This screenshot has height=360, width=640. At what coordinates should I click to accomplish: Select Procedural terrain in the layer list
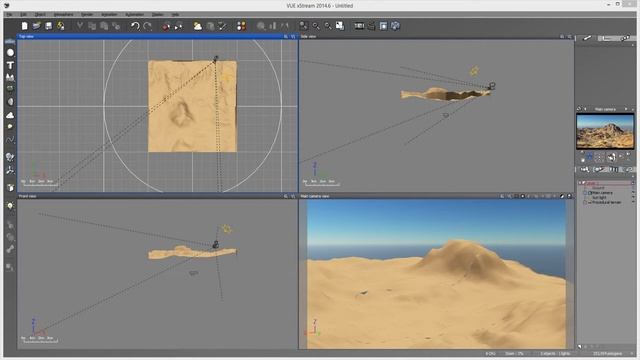607,202
